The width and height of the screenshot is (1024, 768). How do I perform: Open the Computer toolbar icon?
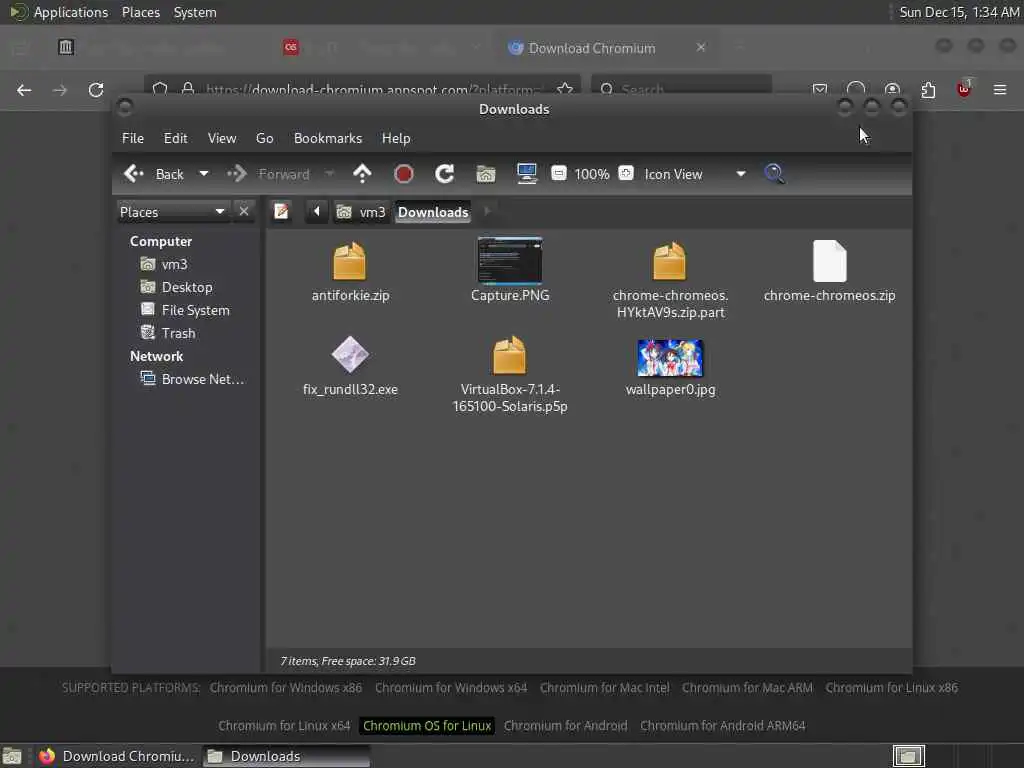coord(527,174)
